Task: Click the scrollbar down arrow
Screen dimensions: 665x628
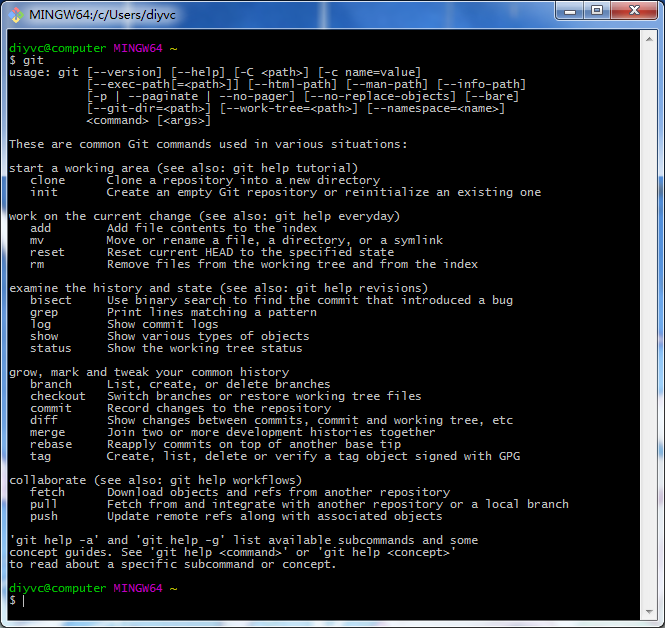Action: (649, 611)
